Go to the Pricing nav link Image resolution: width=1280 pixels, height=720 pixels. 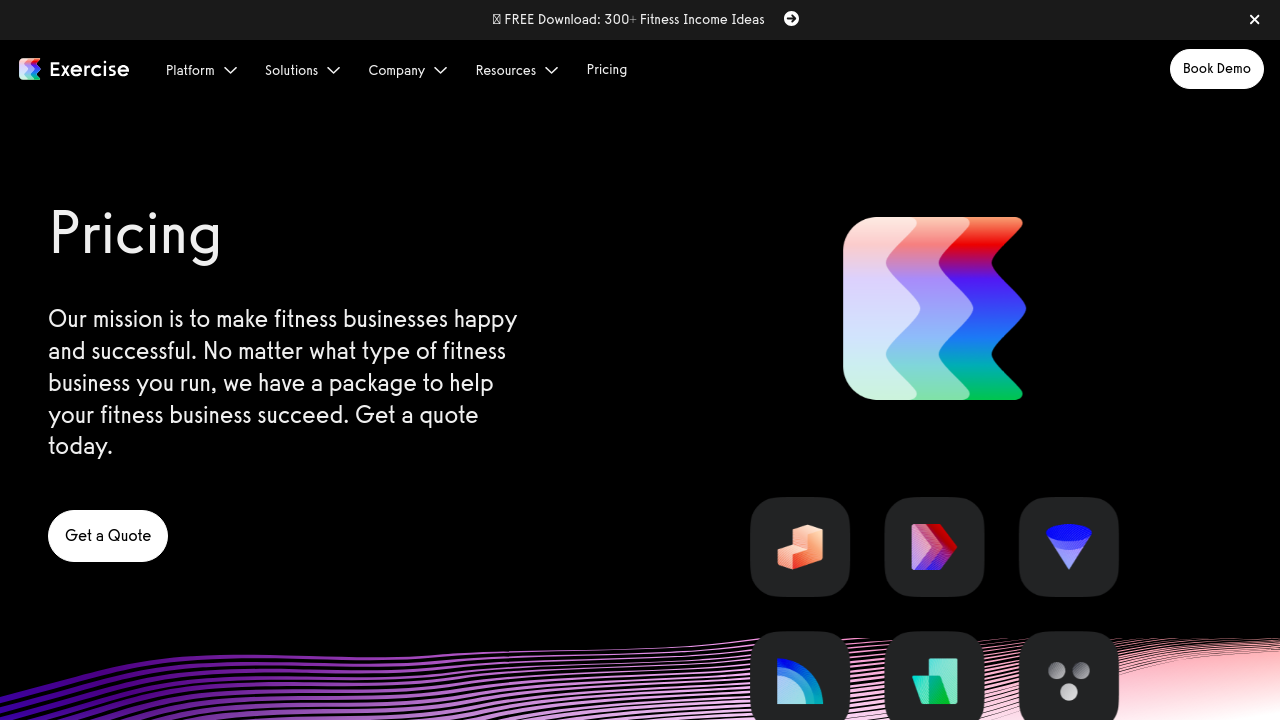(607, 69)
